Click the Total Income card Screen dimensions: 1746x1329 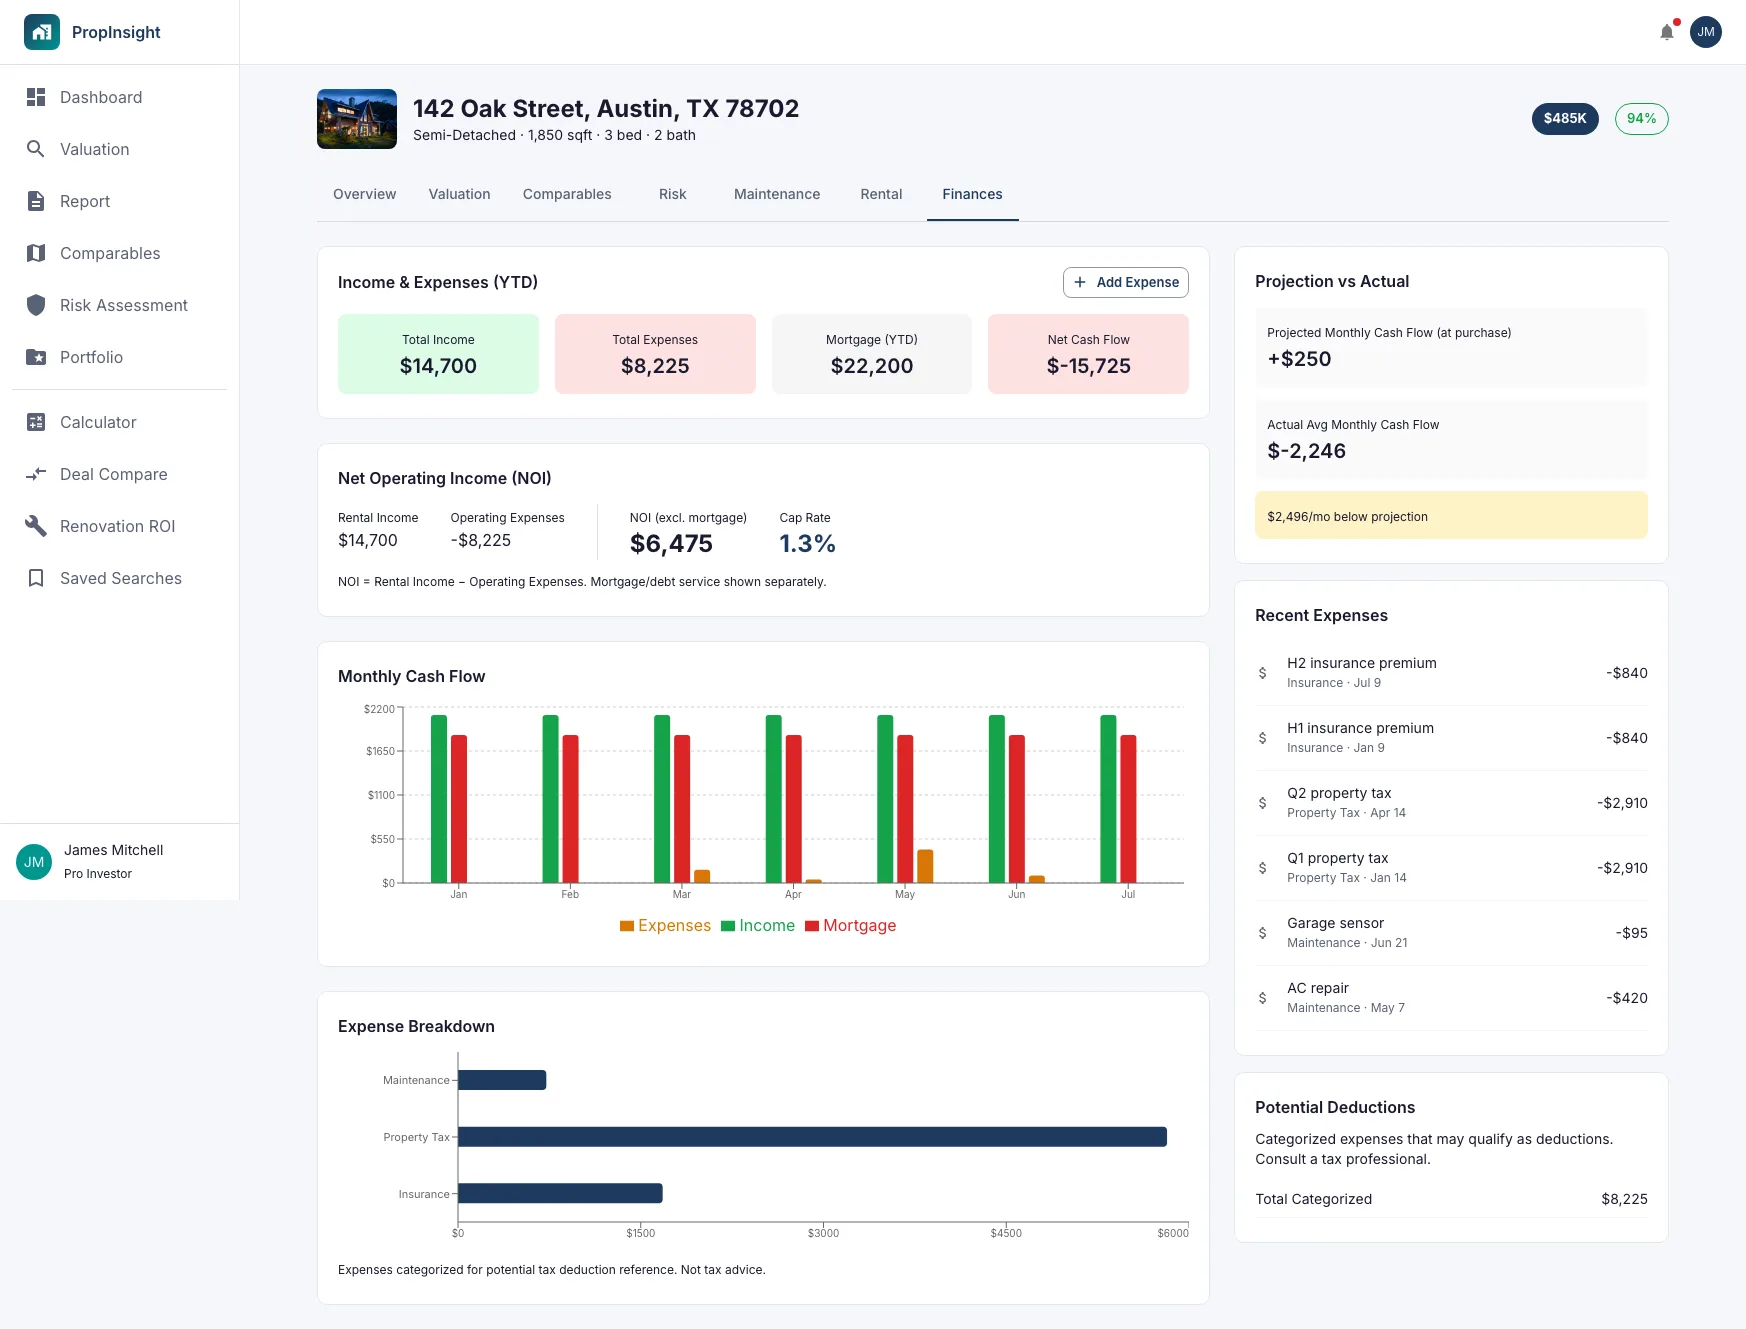[438, 354]
